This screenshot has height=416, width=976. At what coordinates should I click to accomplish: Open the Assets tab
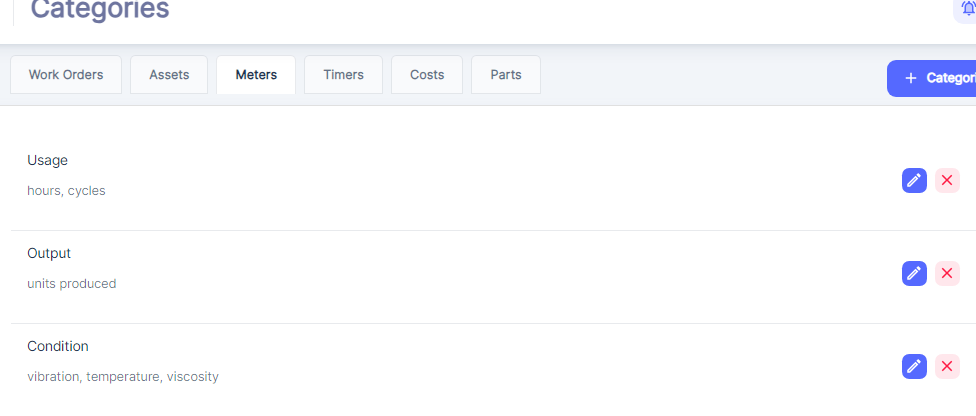[169, 75]
